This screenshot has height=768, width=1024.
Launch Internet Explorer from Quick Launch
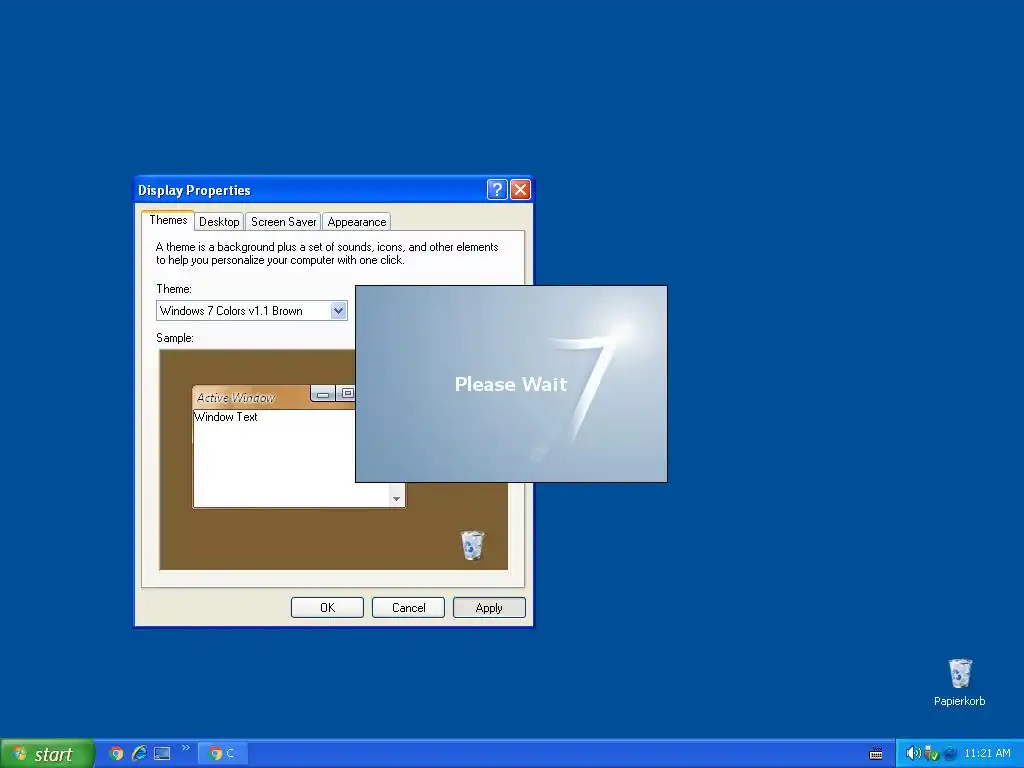(x=139, y=754)
